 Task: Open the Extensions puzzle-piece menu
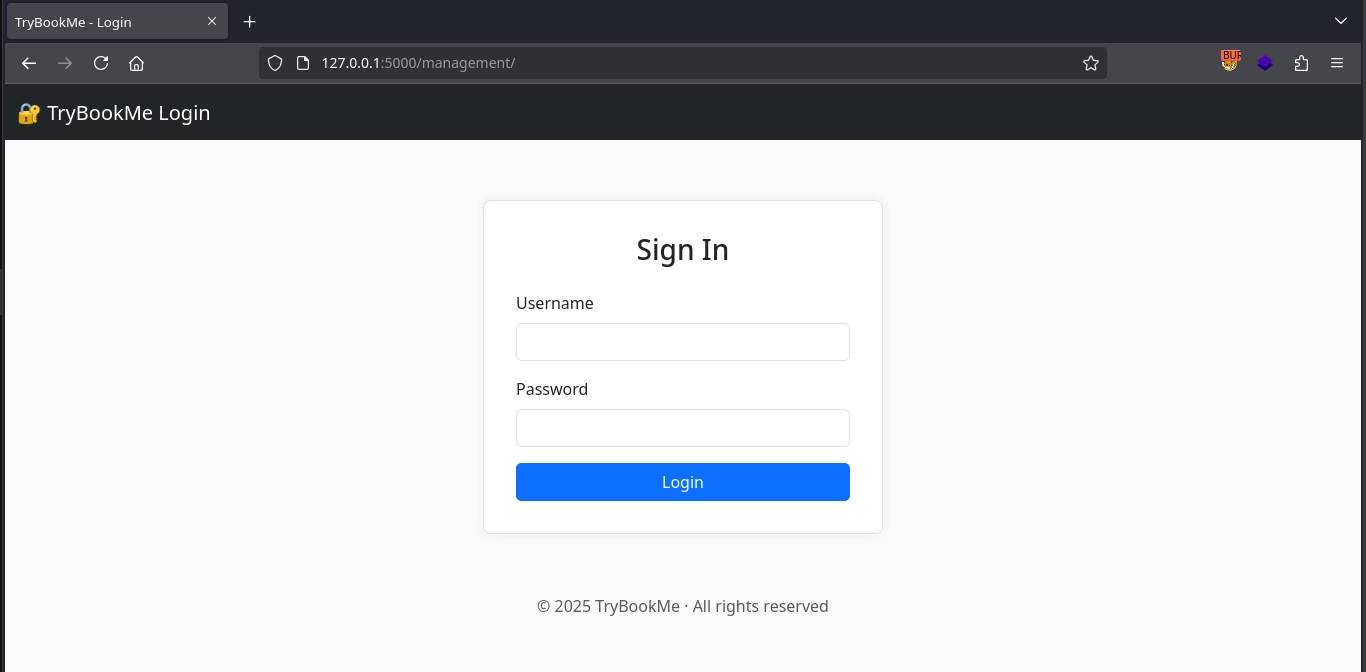click(1301, 63)
